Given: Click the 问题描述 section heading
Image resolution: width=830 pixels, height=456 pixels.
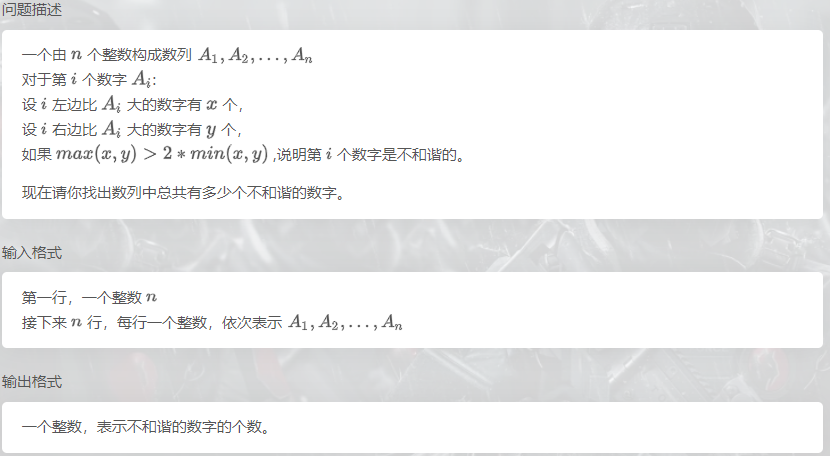Looking at the screenshot, I should [32, 10].
